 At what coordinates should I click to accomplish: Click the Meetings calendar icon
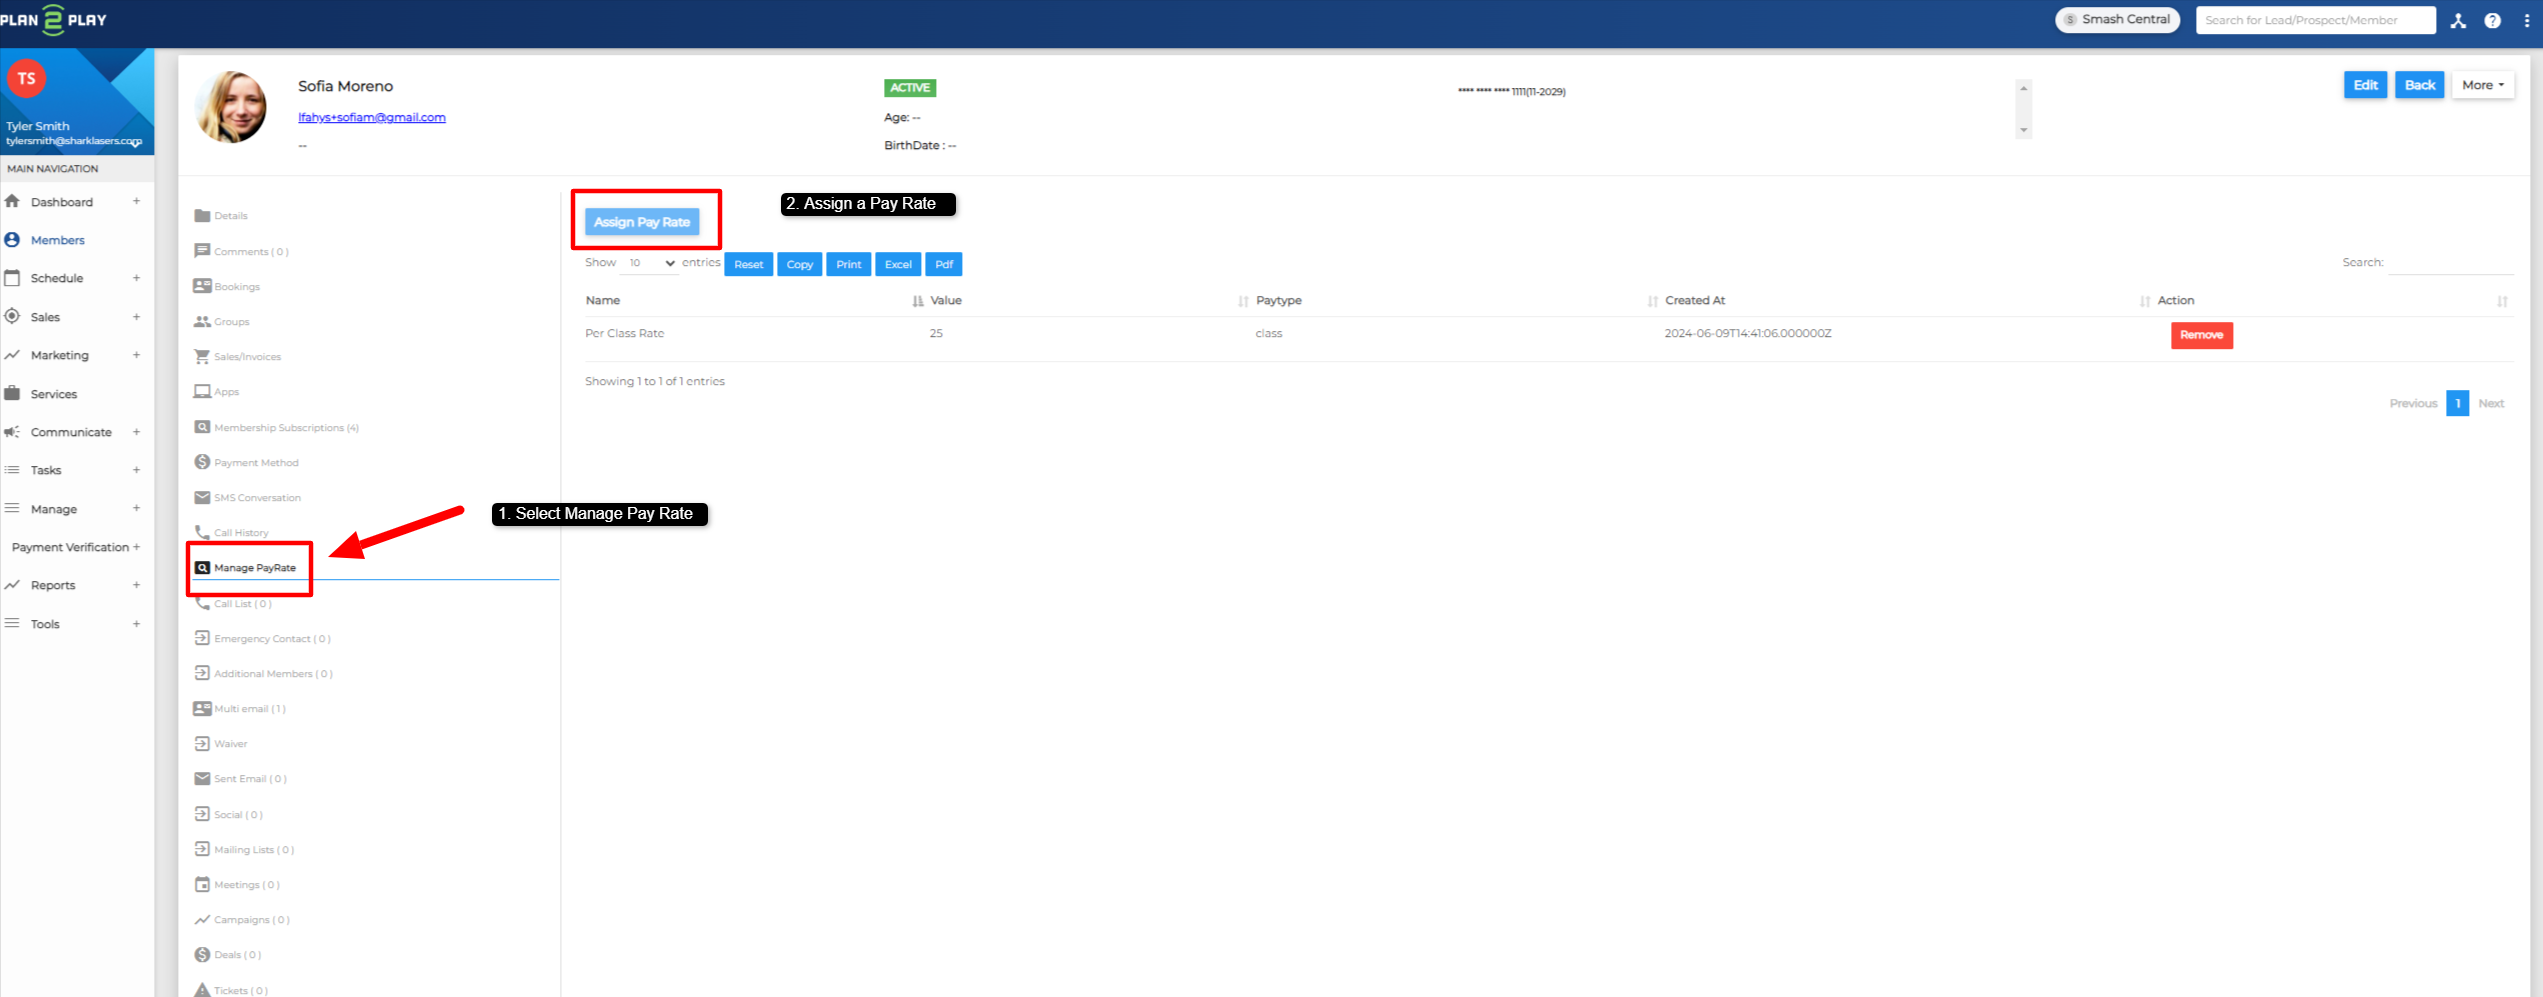pos(202,884)
